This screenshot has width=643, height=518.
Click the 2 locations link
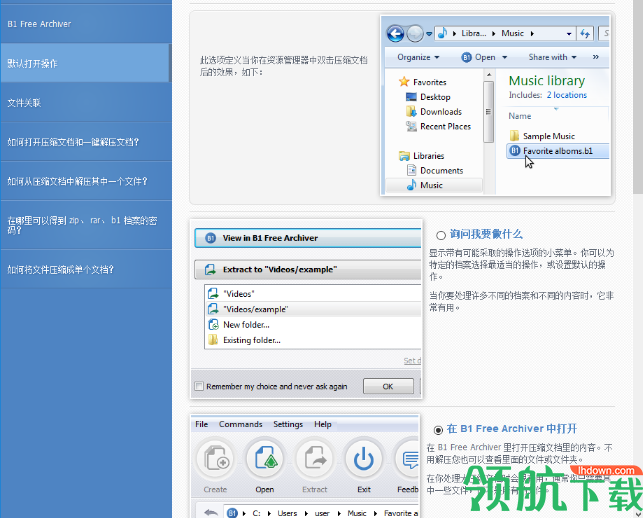(567, 95)
